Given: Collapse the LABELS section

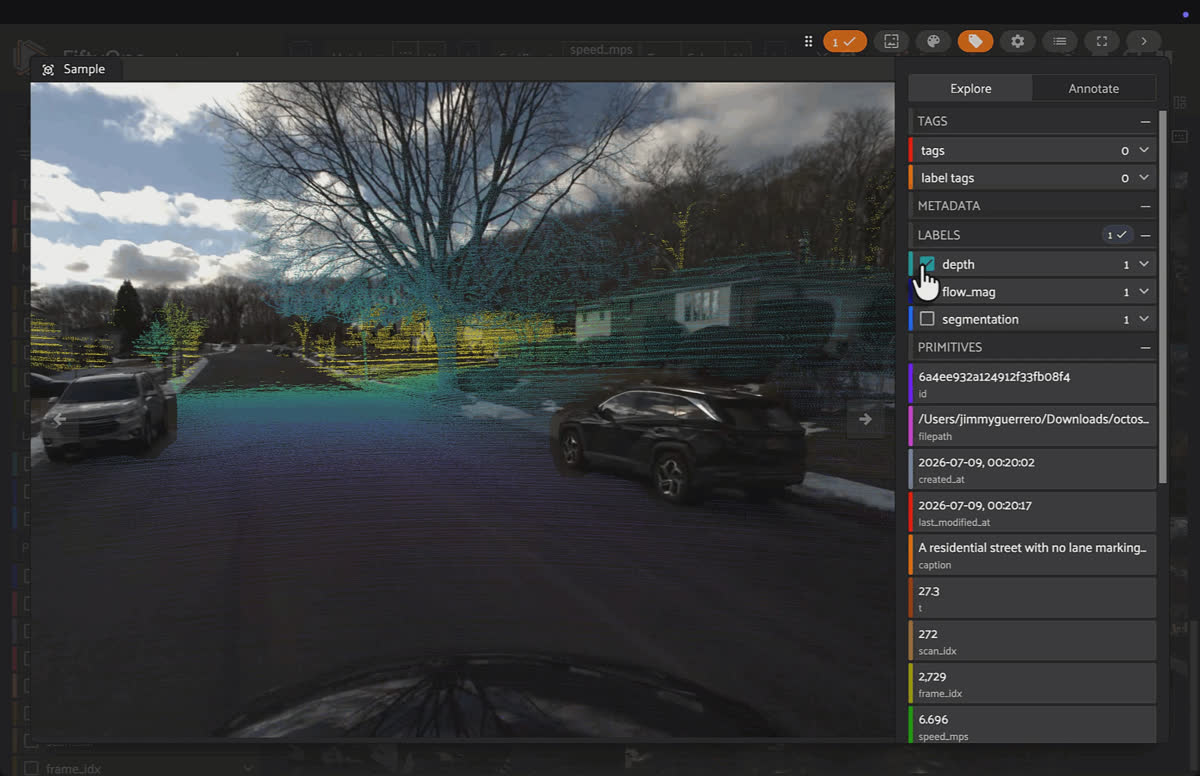Looking at the screenshot, I should (x=1145, y=235).
